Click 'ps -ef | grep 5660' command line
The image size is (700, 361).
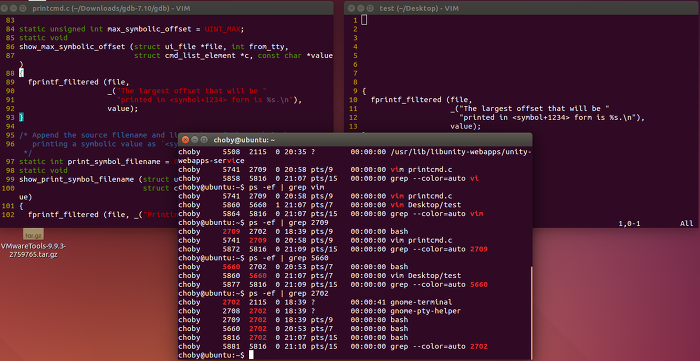(x=288, y=258)
